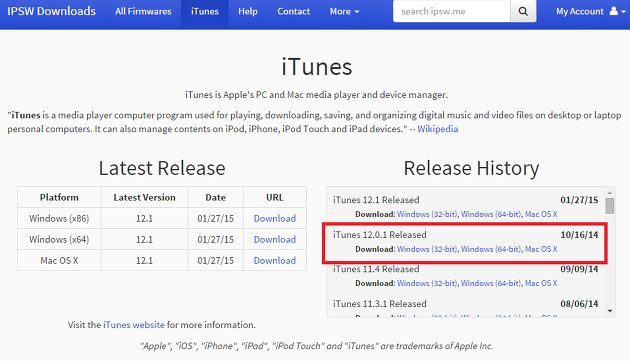Click the 'iTunes 12.0.1 Released' text
This screenshot has height=361, width=630.
click(x=380, y=235)
